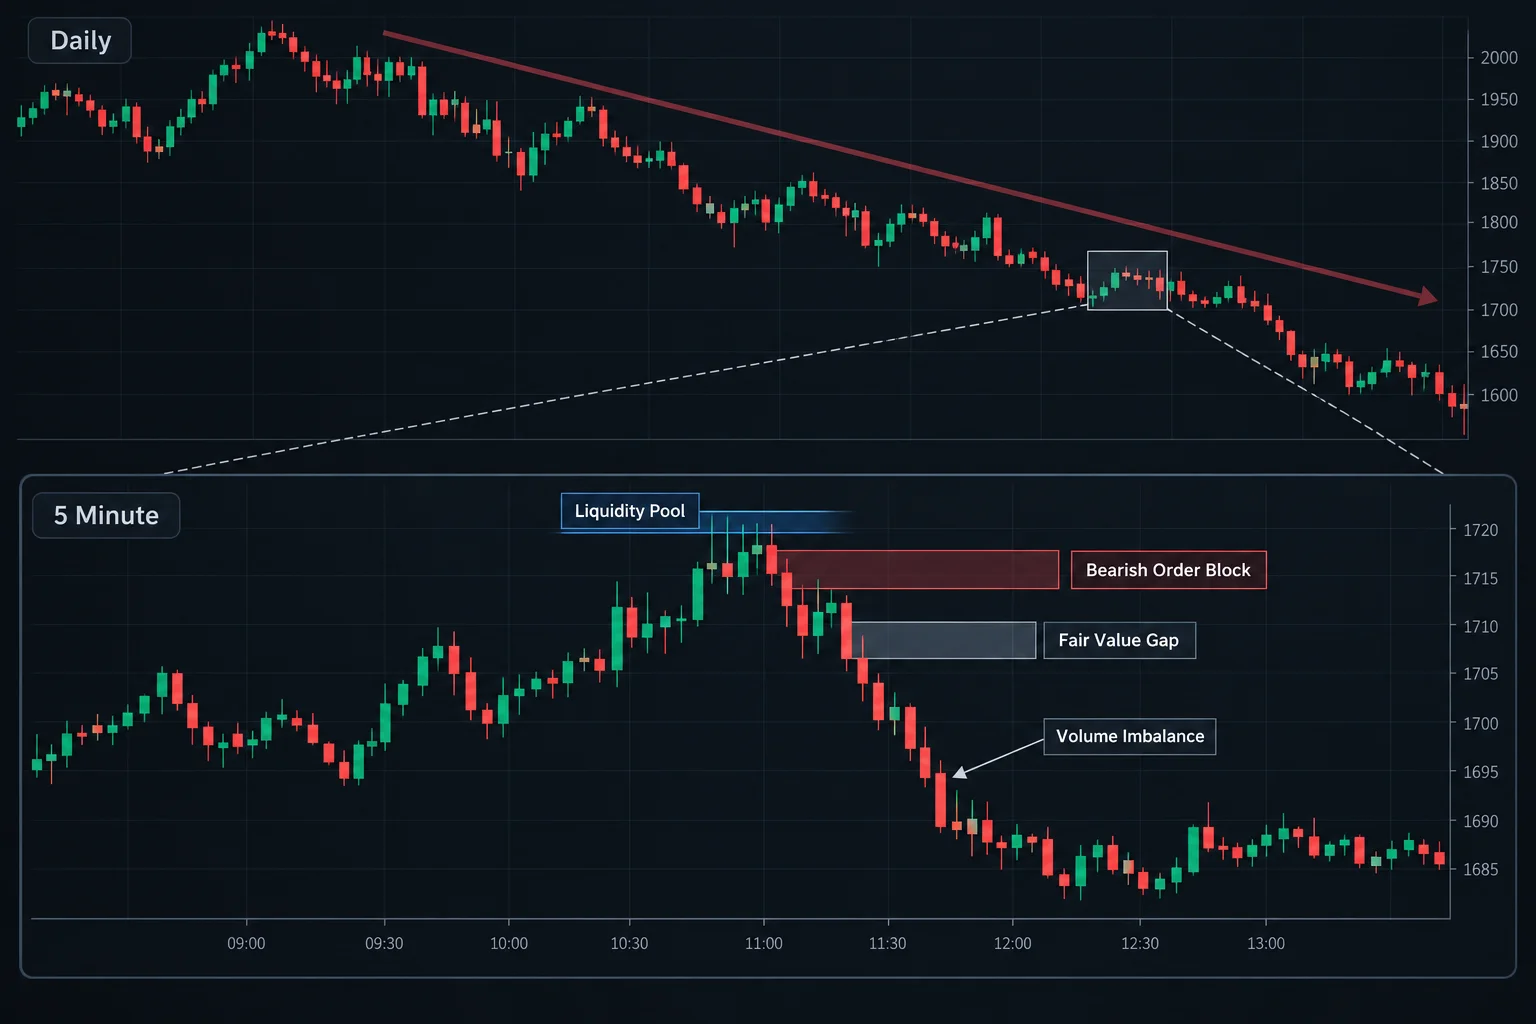Click the gray fair value gap zone

tap(943, 640)
